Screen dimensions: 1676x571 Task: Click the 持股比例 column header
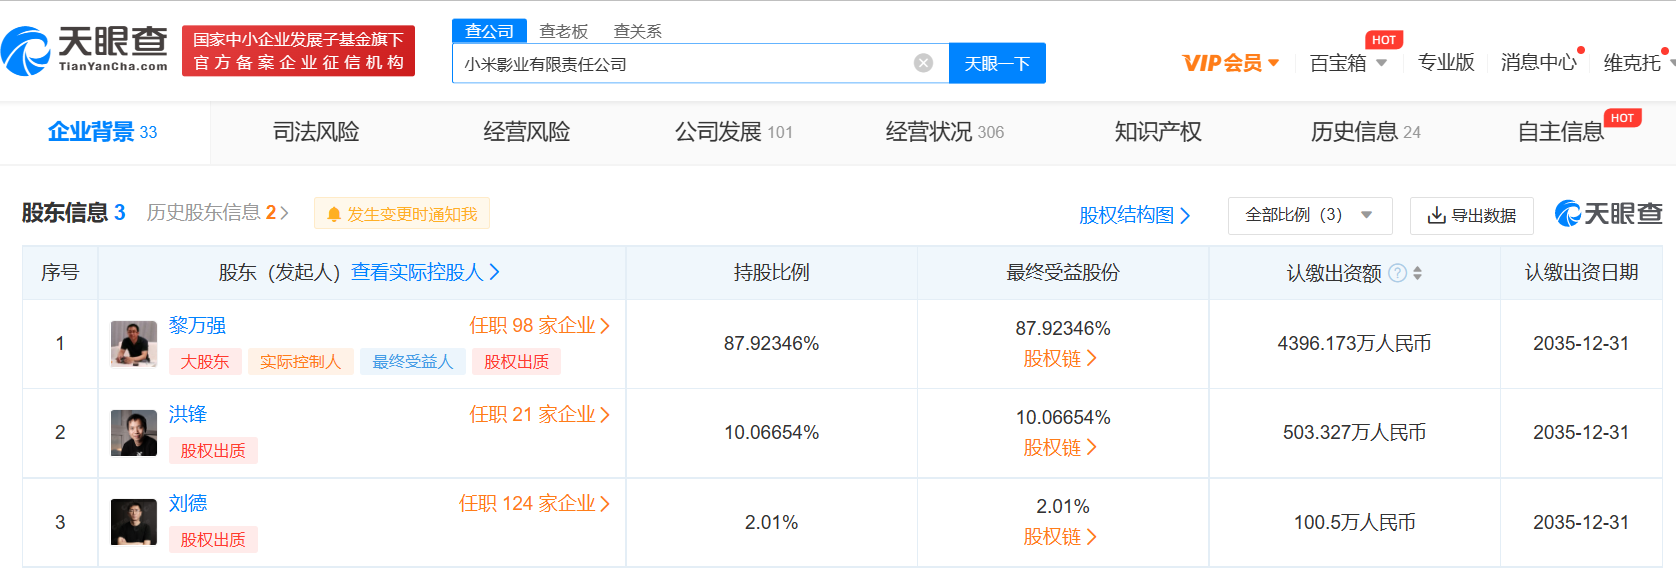pos(771,272)
